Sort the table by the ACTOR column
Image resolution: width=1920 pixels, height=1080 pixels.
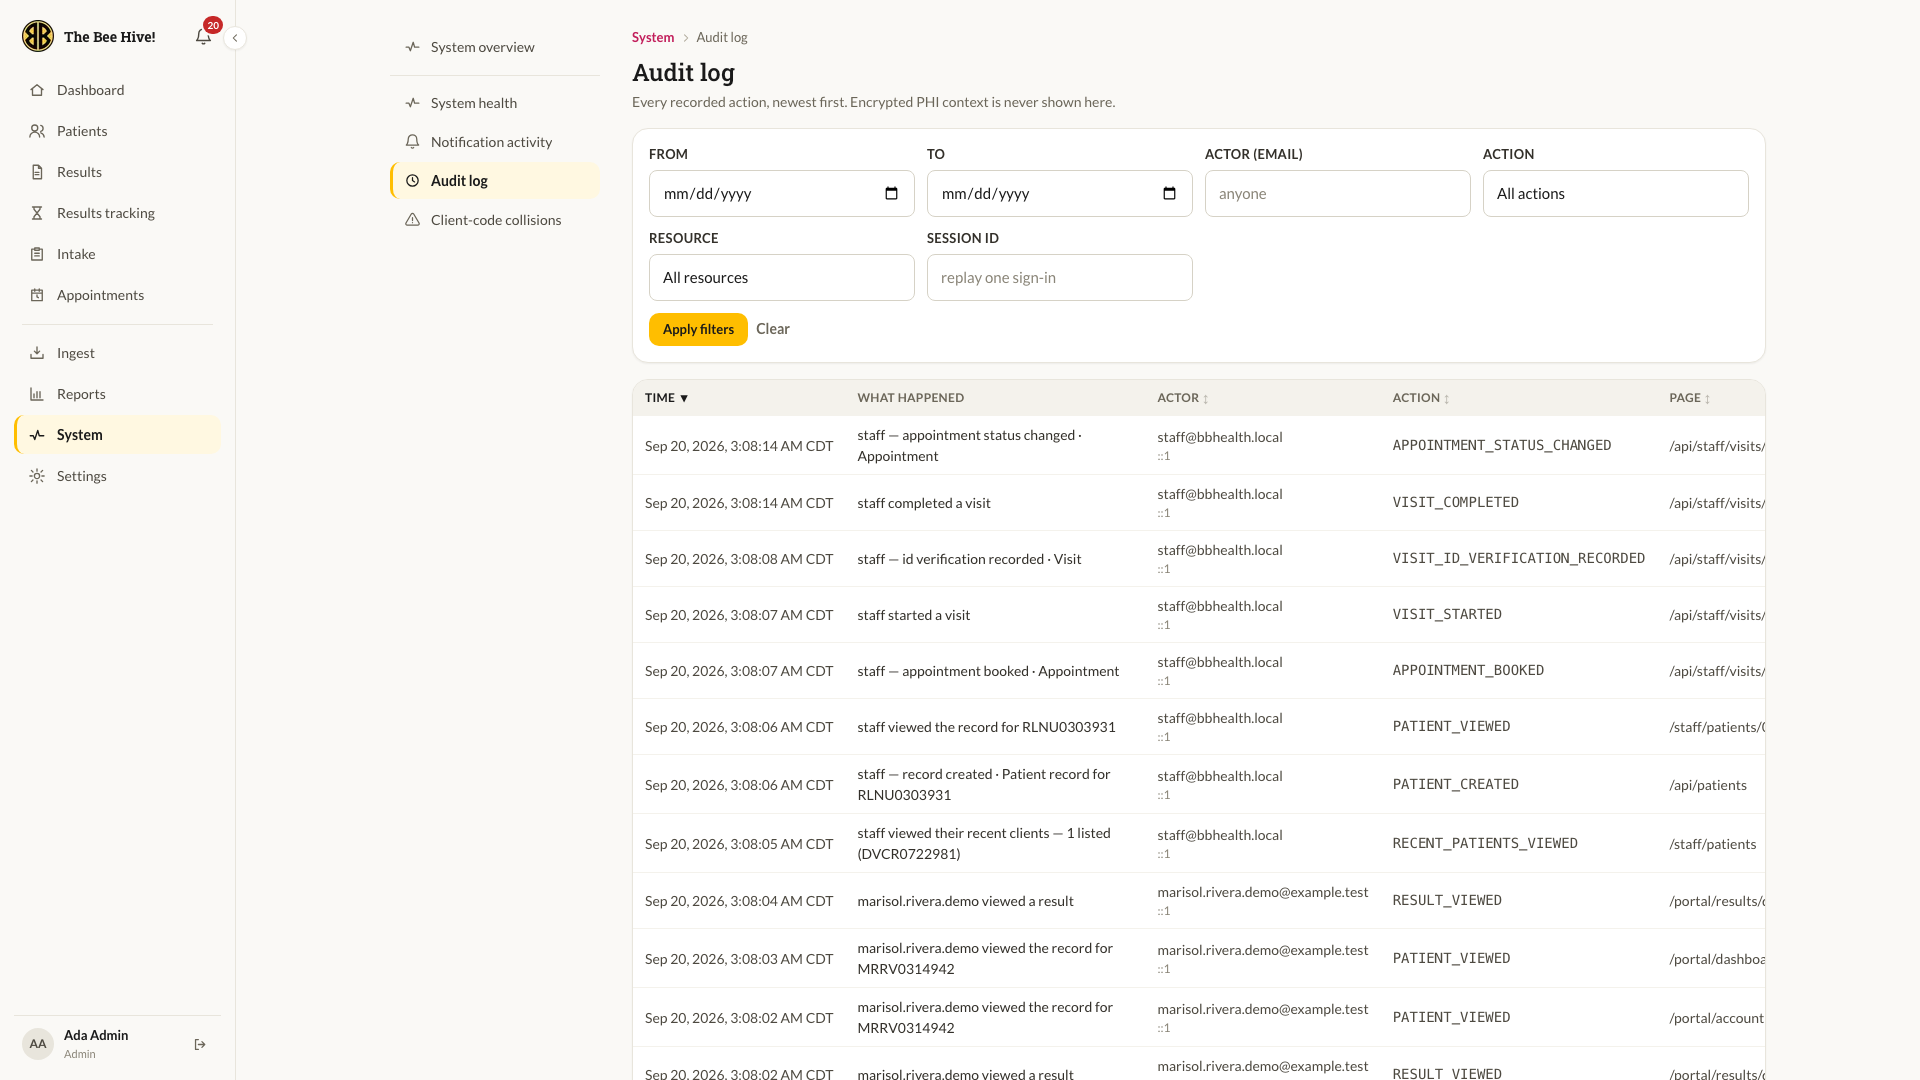(1183, 398)
